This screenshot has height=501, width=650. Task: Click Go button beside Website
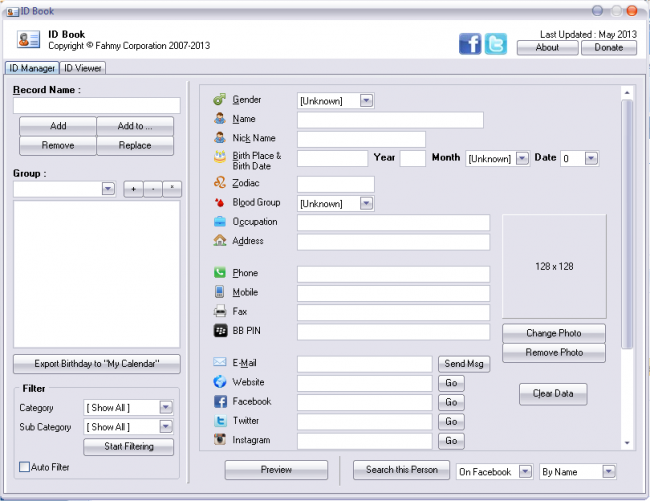[451, 383]
